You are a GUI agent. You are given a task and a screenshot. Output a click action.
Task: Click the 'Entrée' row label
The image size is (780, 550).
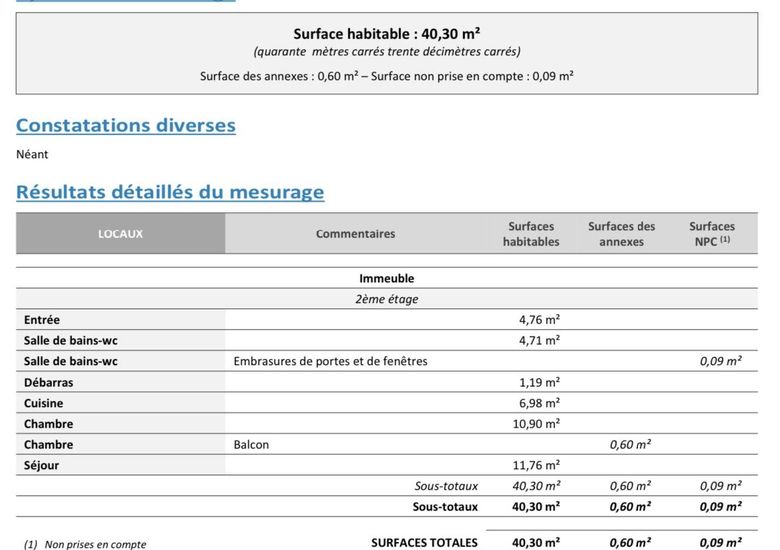tap(42, 320)
